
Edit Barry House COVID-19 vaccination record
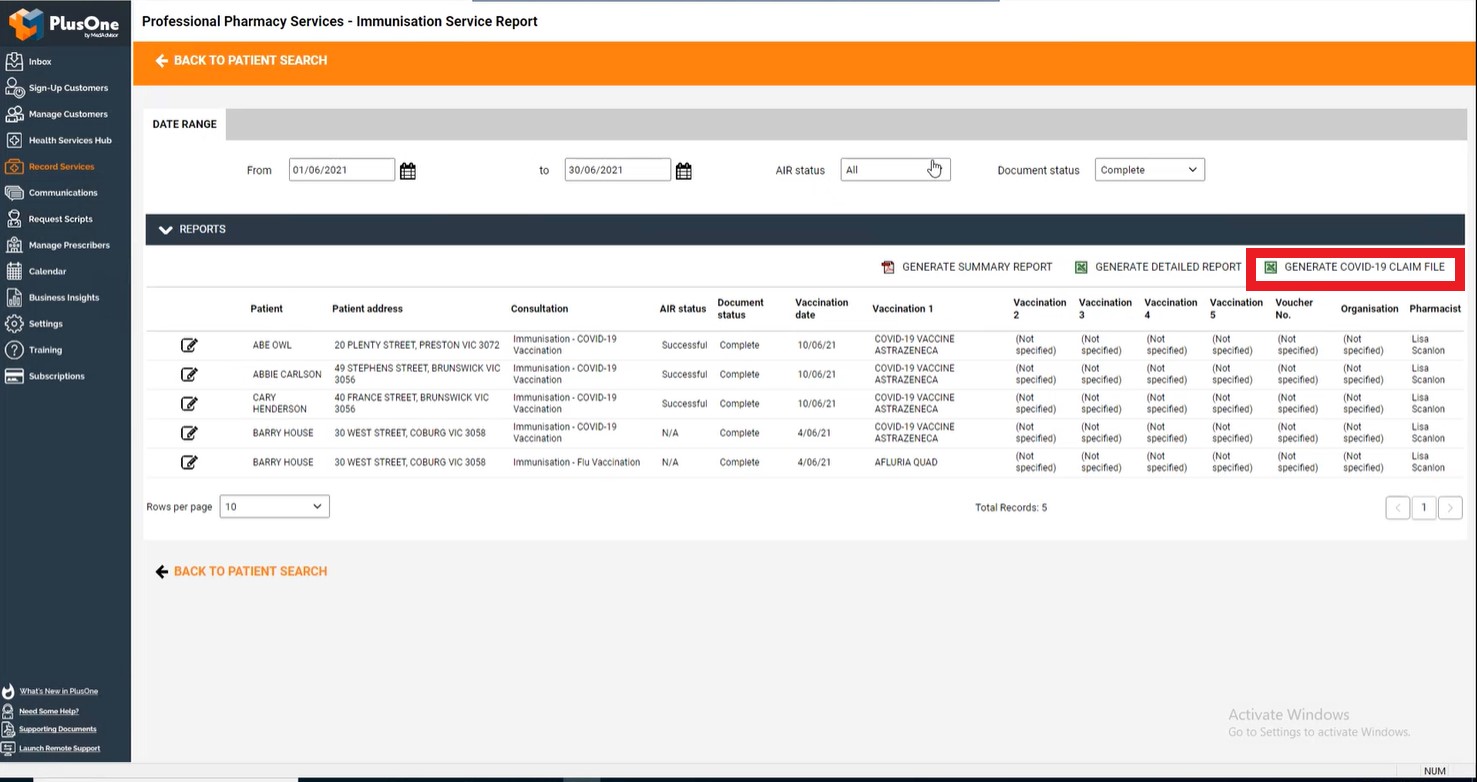[189, 433]
